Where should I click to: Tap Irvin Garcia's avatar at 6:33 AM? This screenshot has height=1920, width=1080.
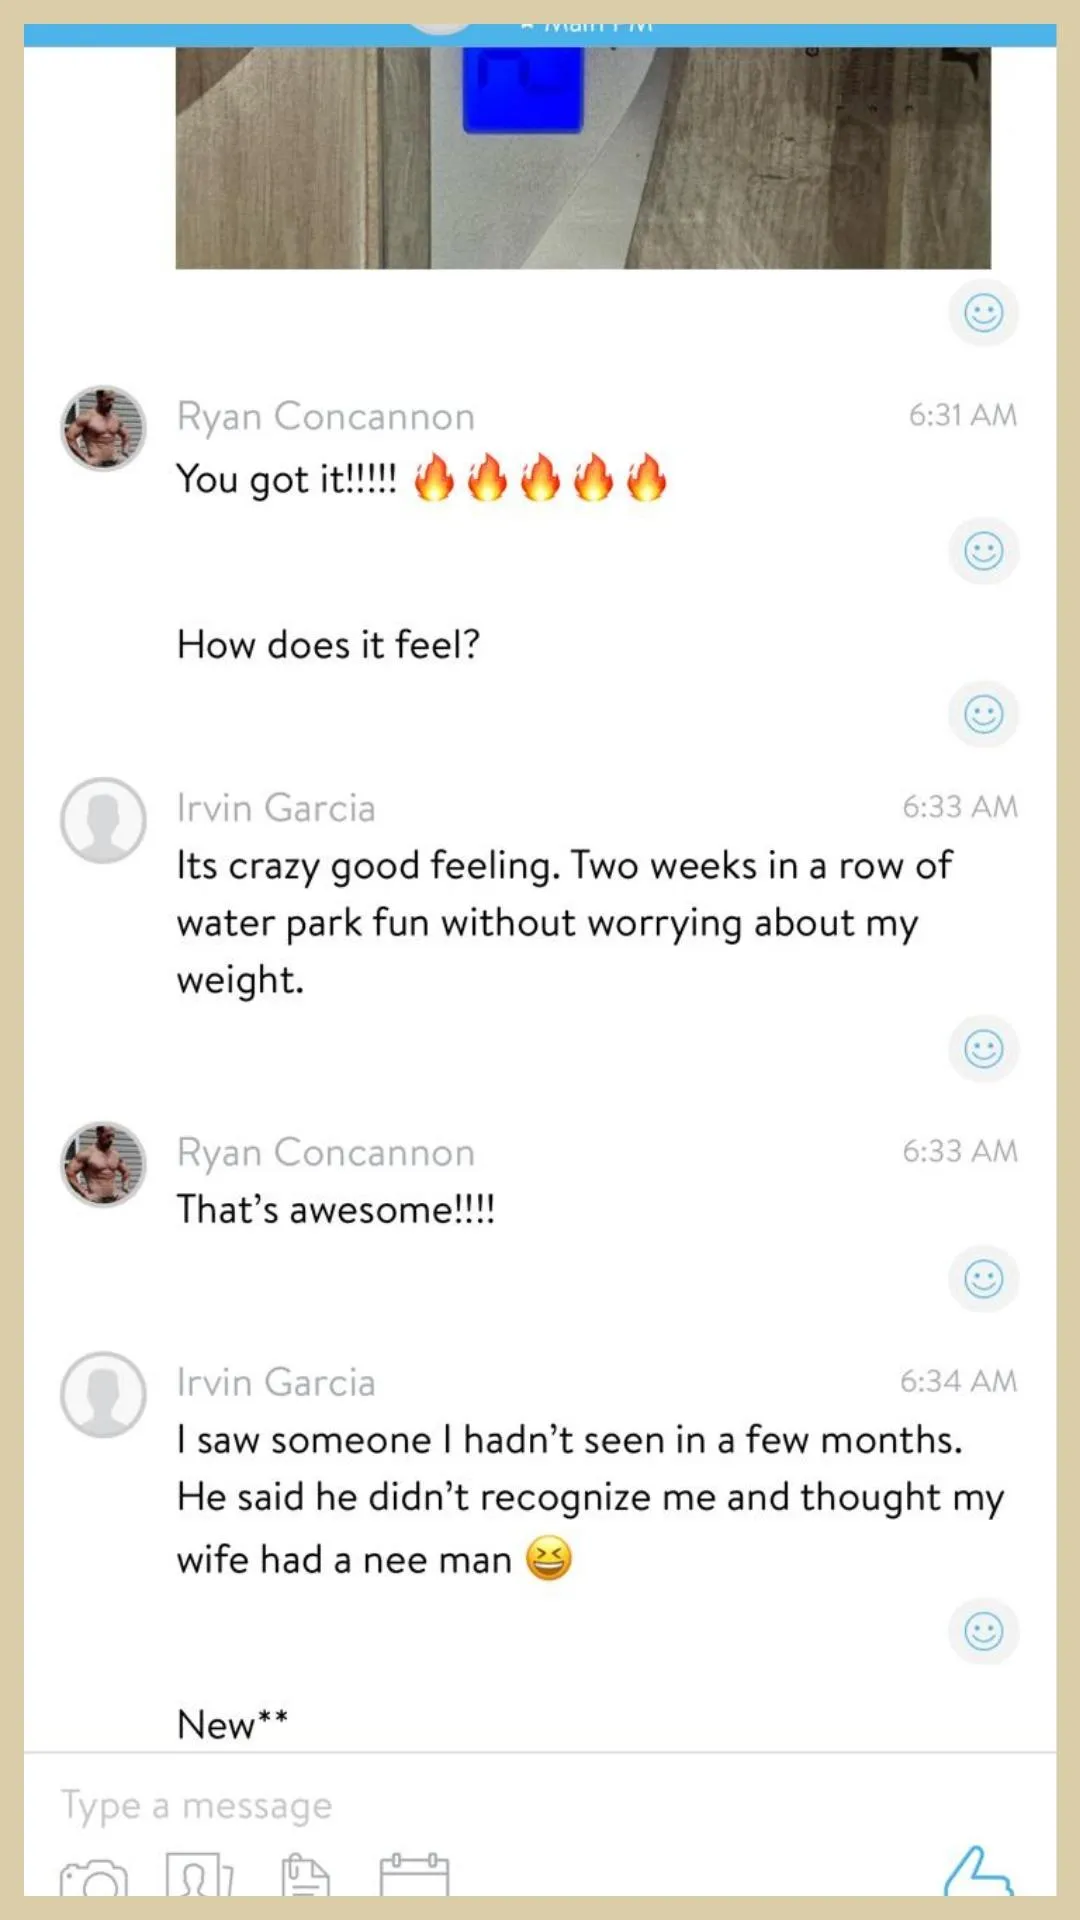tap(103, 820)
